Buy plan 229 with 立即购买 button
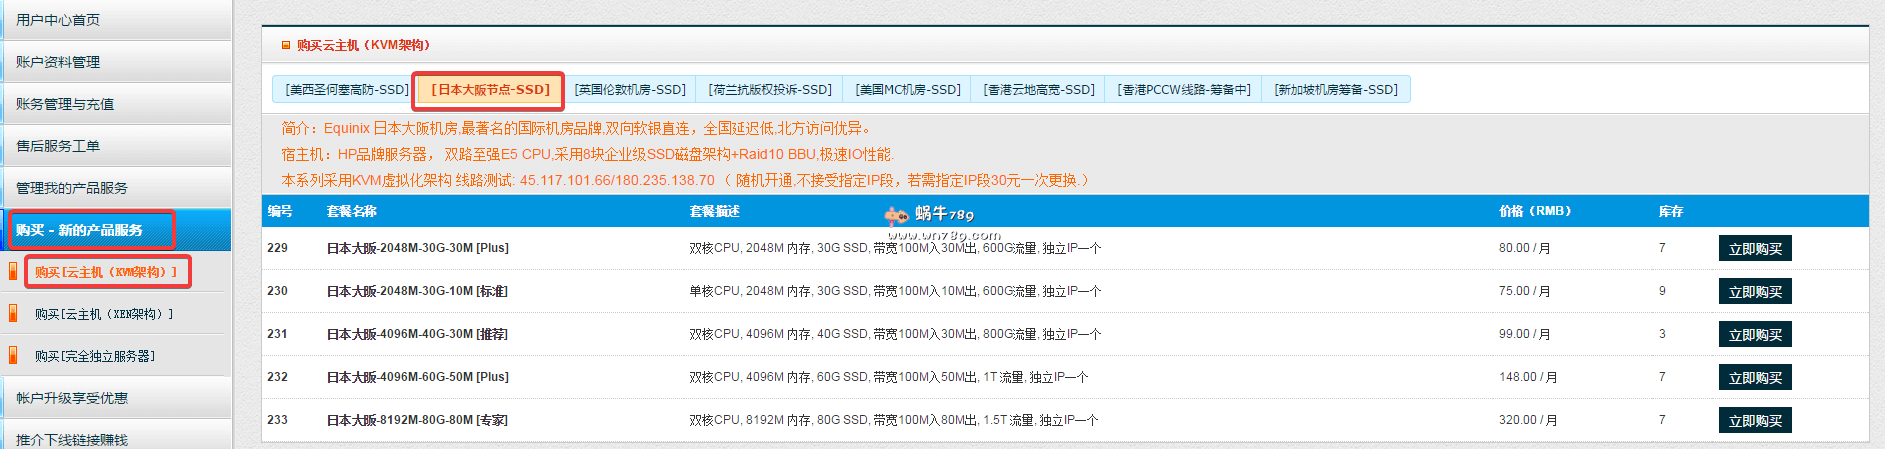 pos(1755,249)
